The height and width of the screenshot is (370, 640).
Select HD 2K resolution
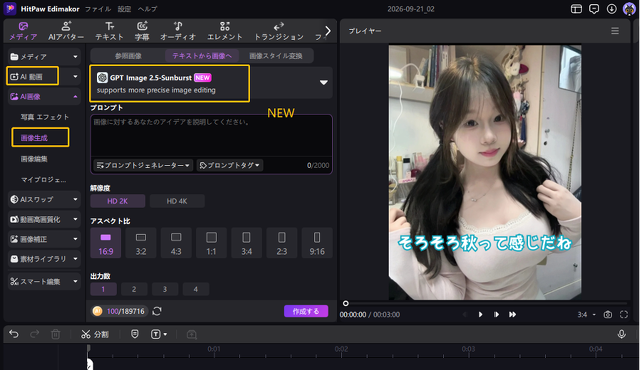[118, 201]
